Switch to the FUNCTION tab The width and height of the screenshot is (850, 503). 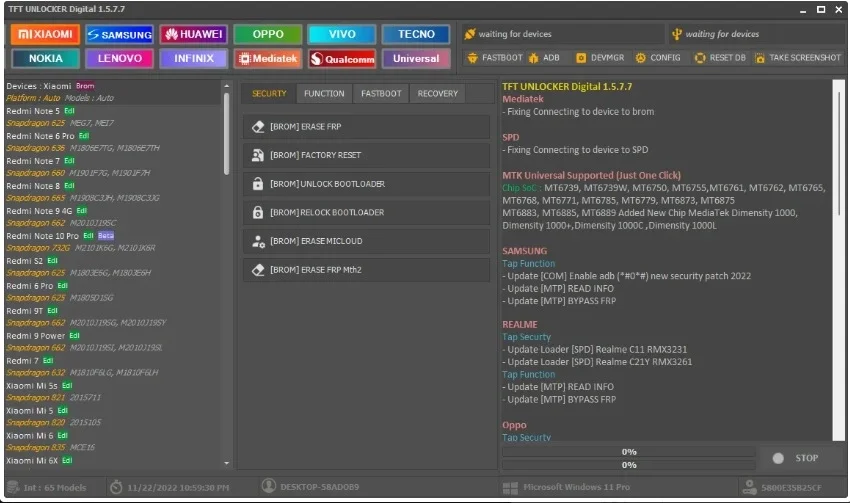324,93
